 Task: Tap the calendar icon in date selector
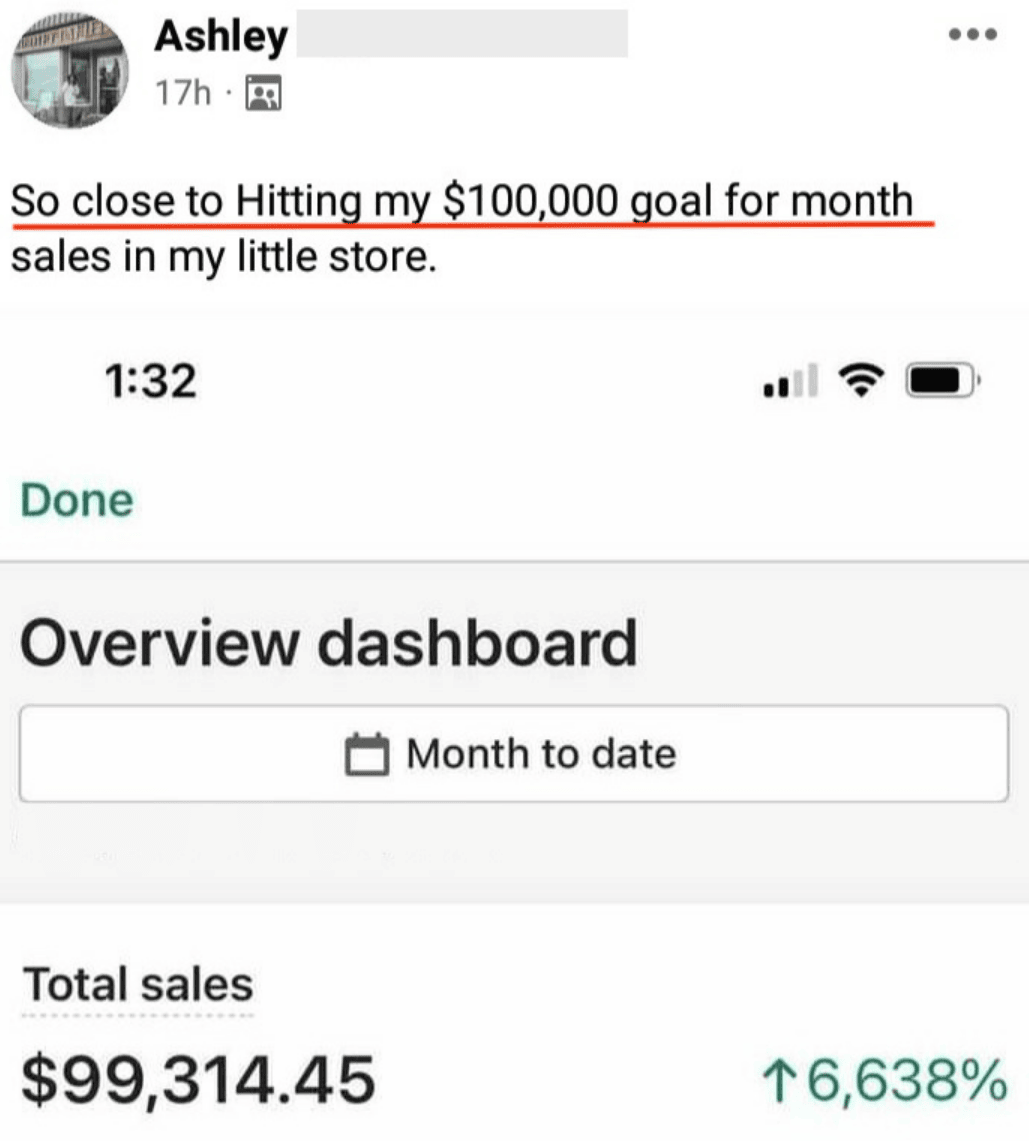click(366, 755)
